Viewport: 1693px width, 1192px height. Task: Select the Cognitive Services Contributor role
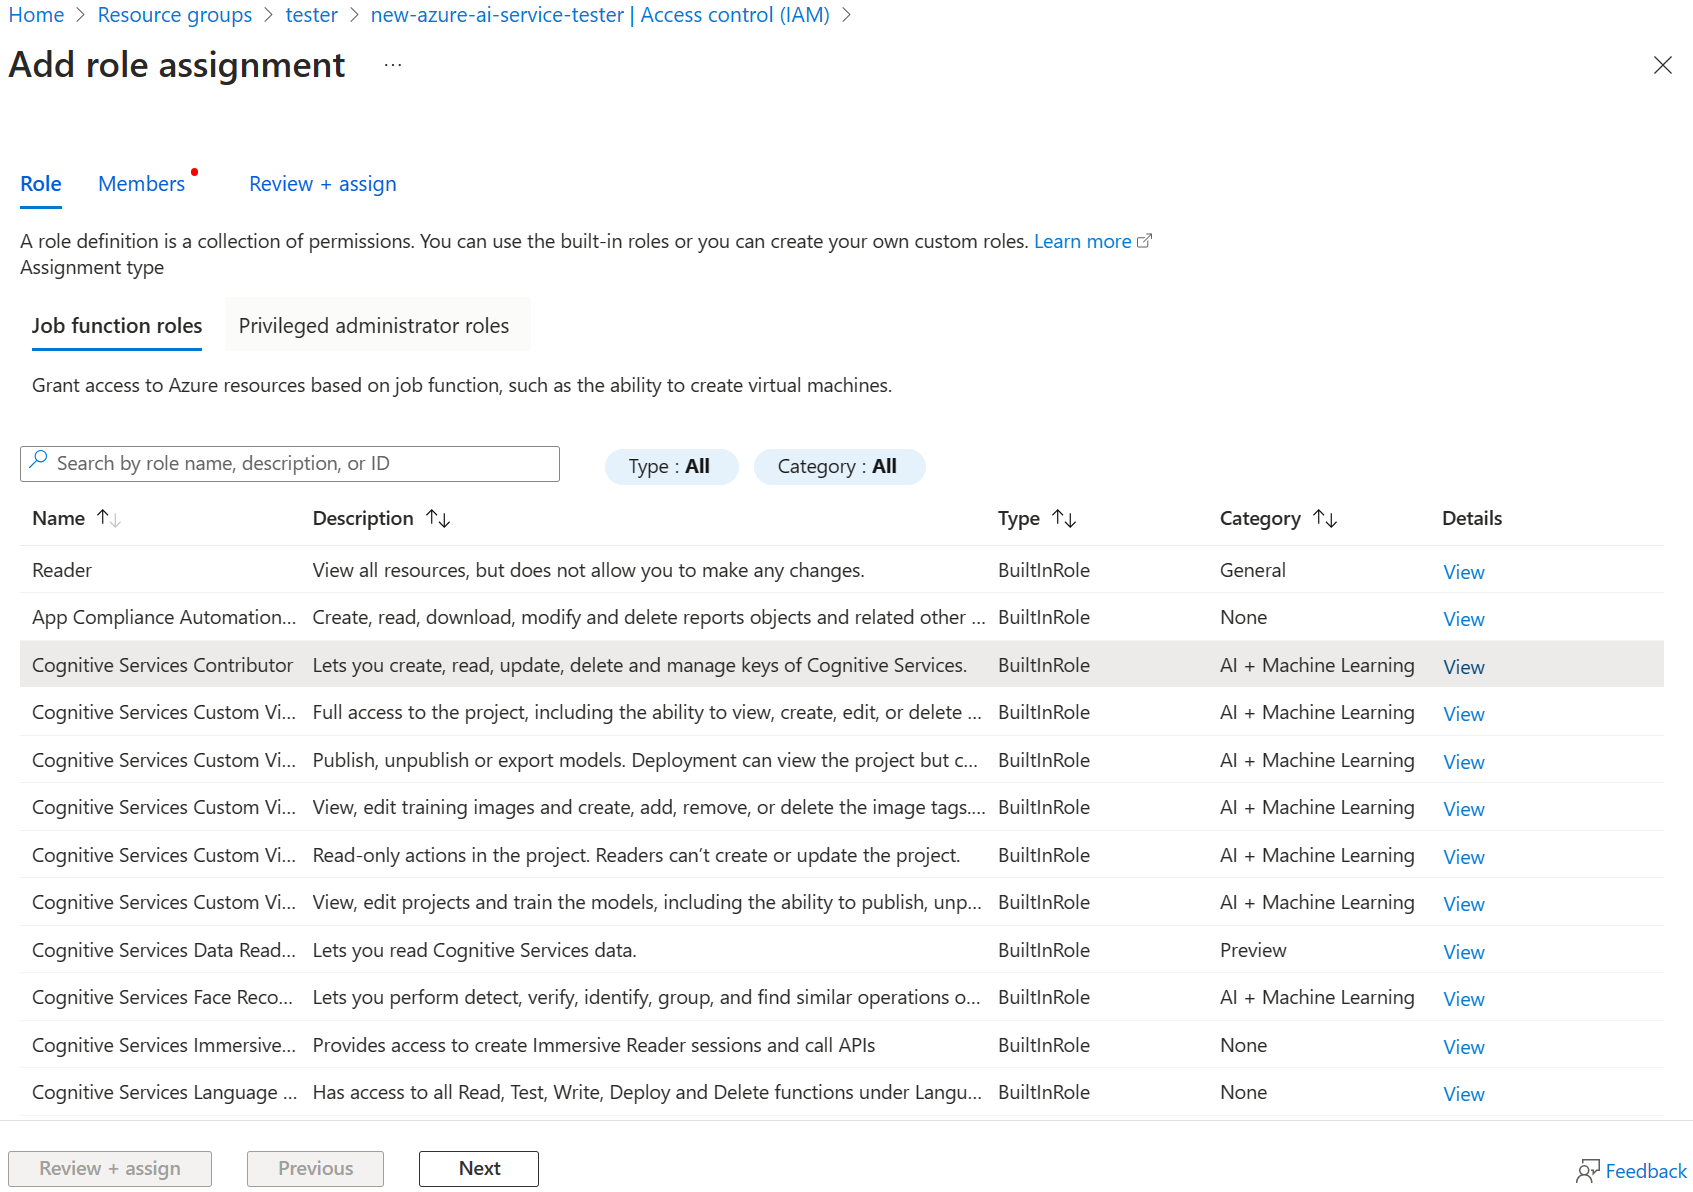point(842,665)
